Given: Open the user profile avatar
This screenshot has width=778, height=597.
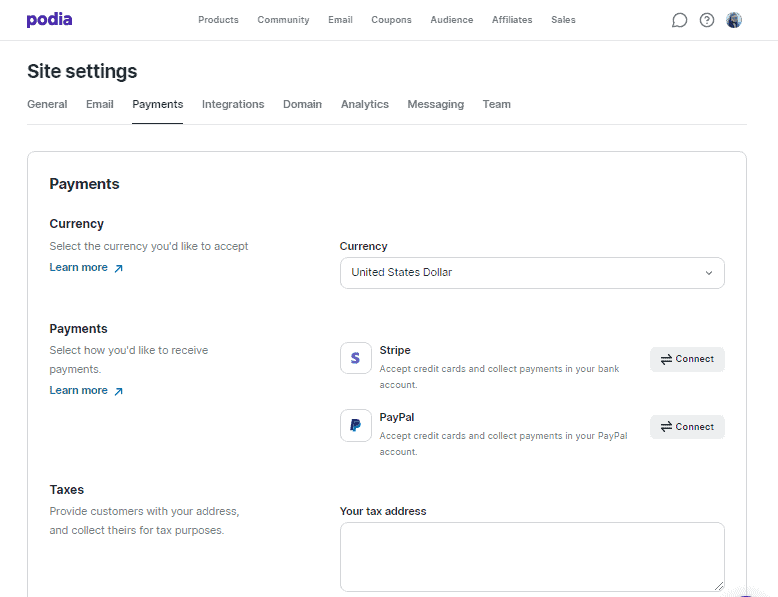Looking at the screenshot, I should tap(734, 20).
